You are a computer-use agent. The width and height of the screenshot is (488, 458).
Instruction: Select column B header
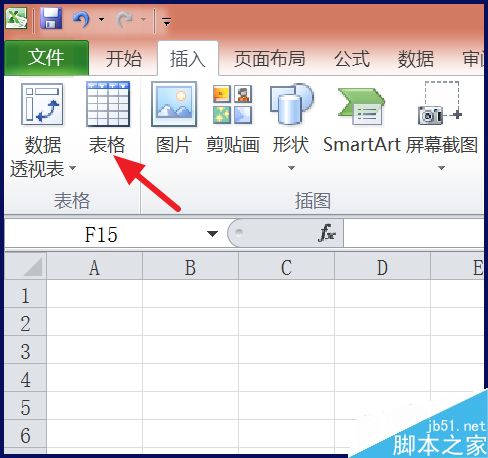coord(190,267)
